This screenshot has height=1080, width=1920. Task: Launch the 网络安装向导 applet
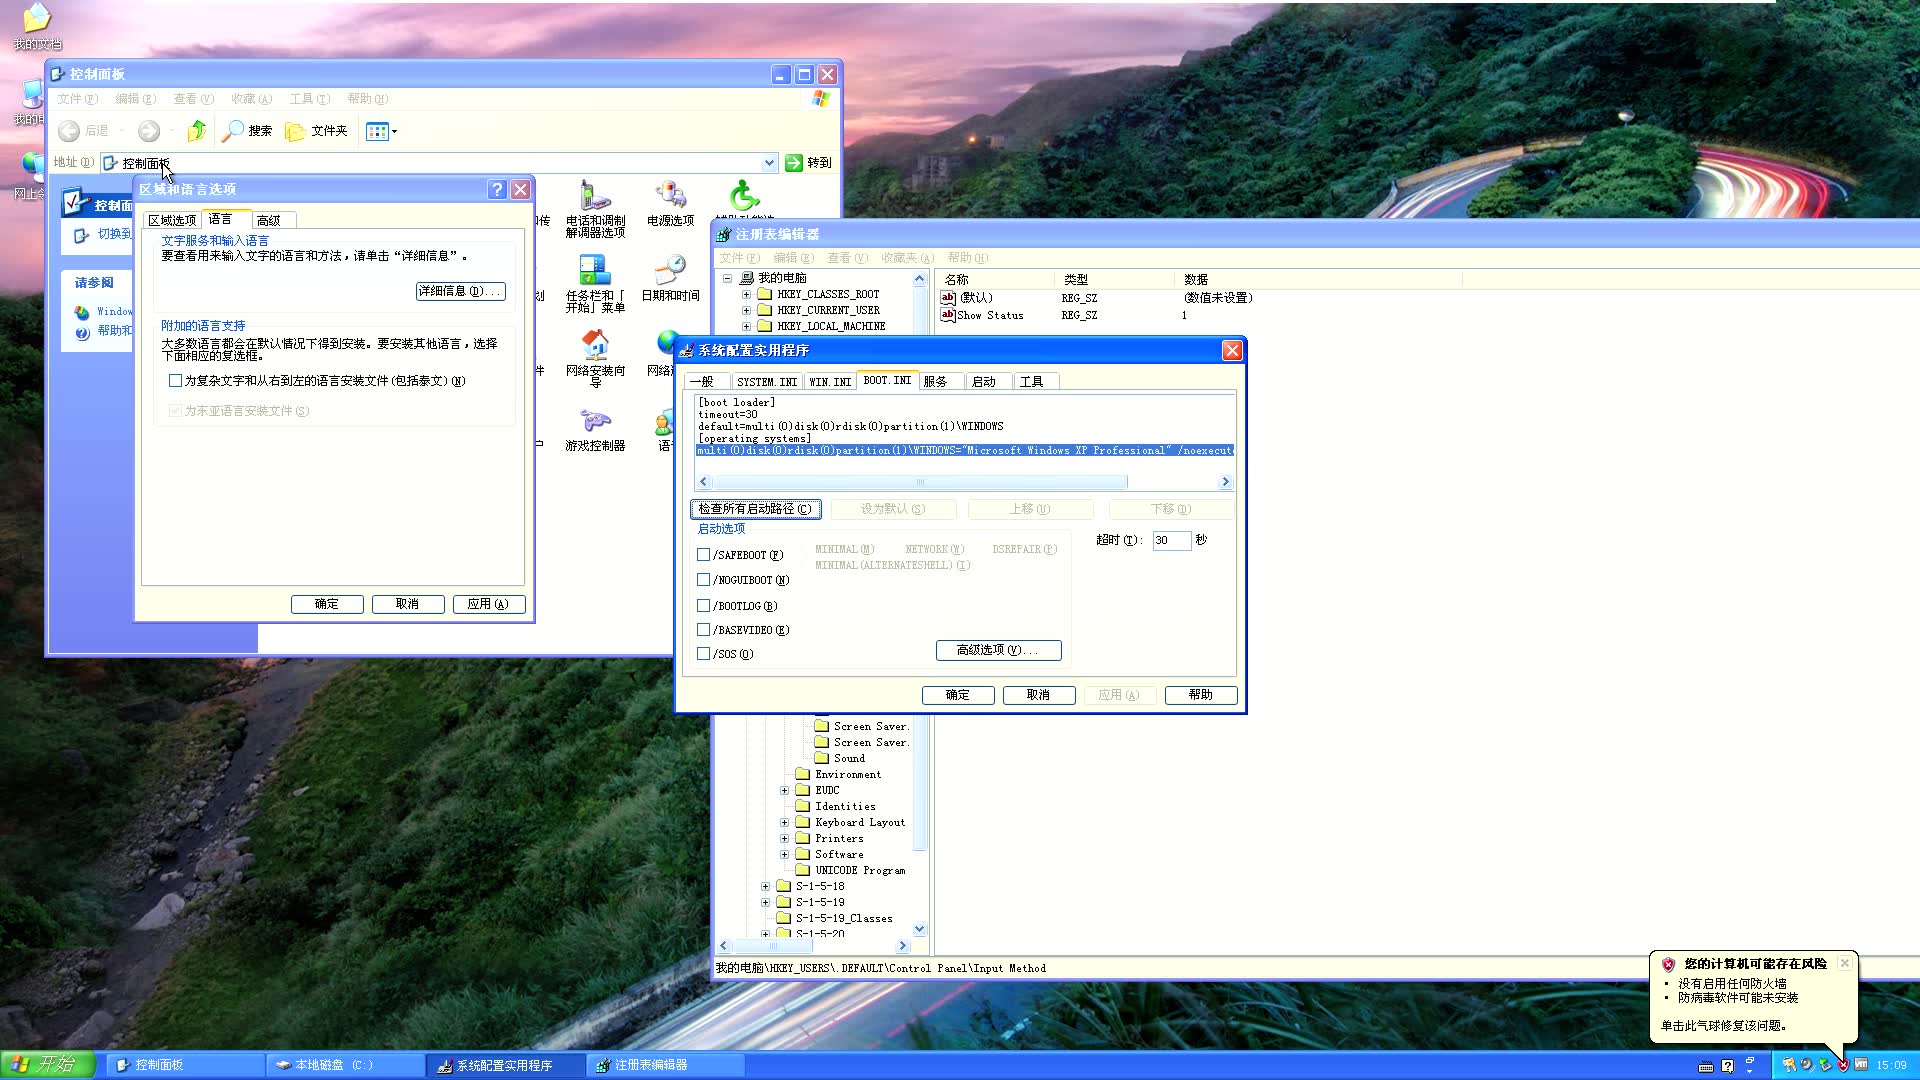[x=595, y=352]
